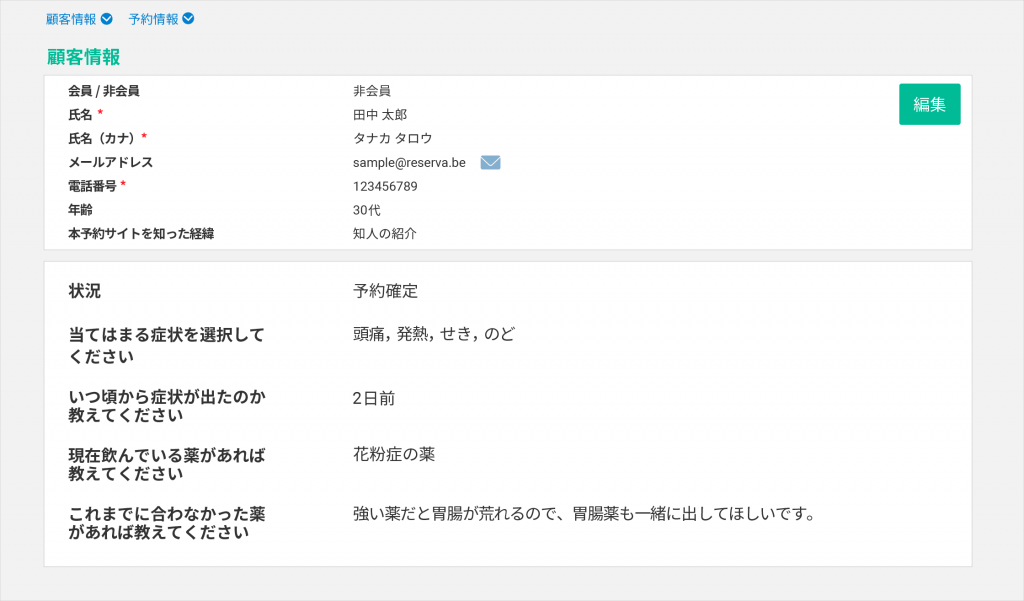Click the 予約確定 status value

(x=385, y=291)
